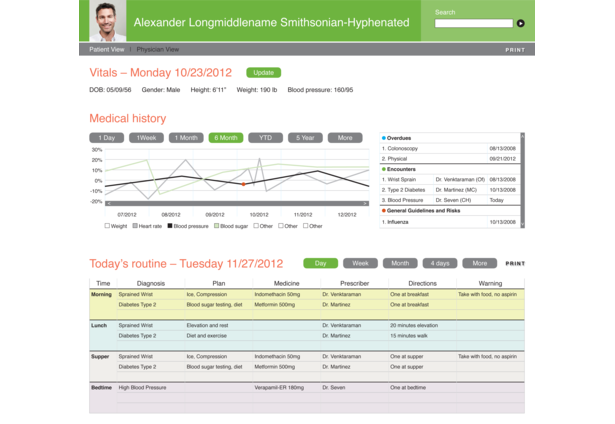The width and height of the screenshot is (615, 424).
Task: Toggle the first Other chart checkbox
Action: (x=256, y=226)
